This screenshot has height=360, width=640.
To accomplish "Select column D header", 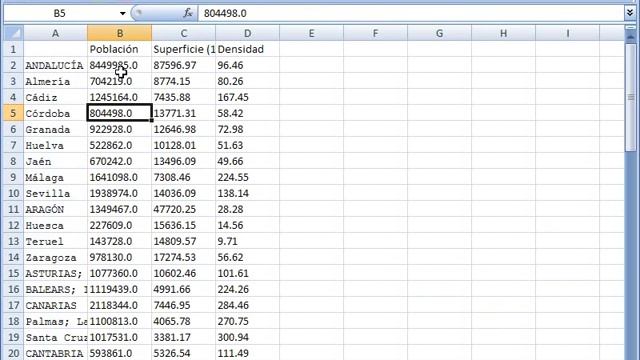I will point(247,33).
